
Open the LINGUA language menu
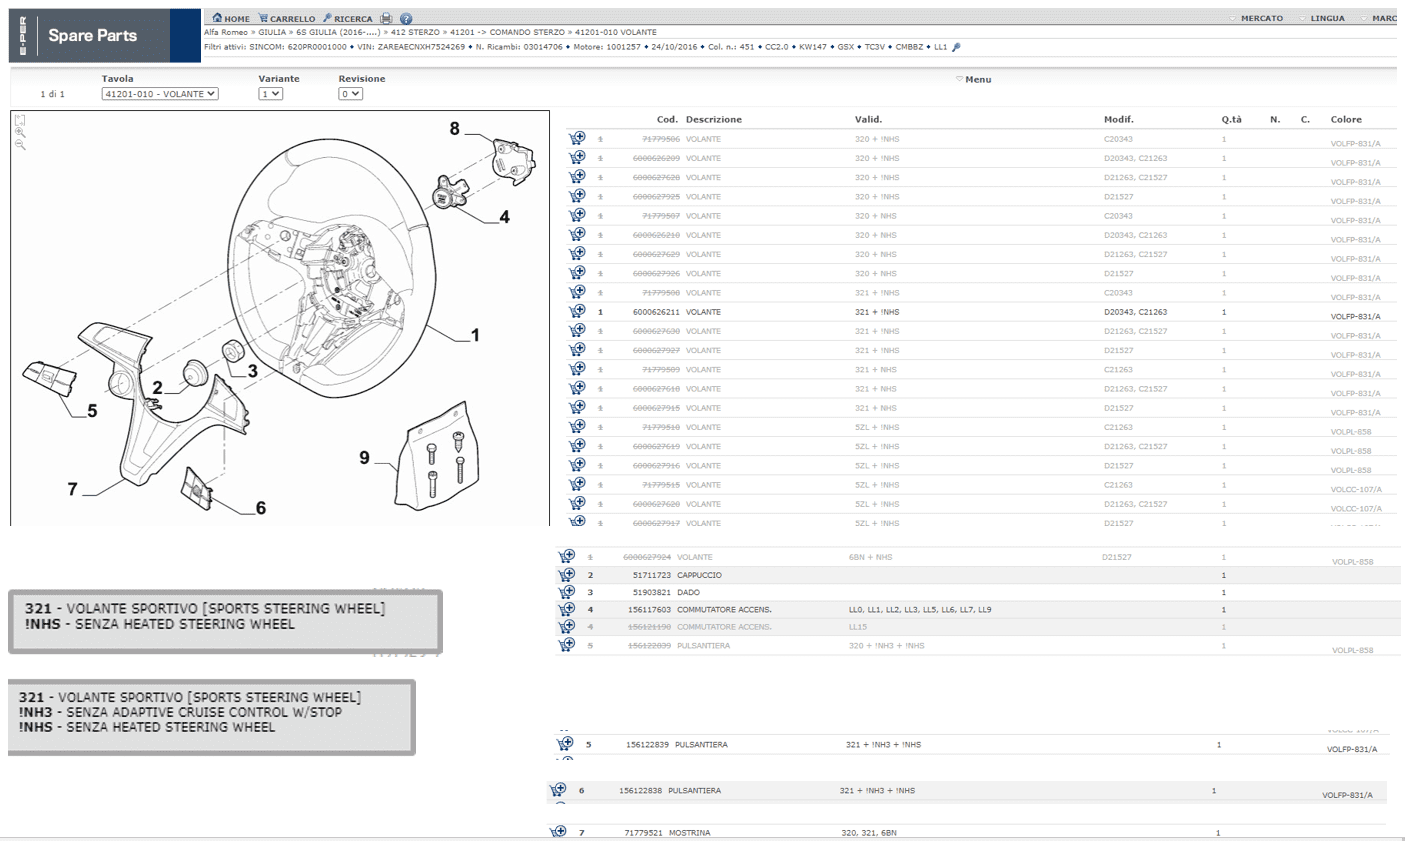click(1322, 18)
